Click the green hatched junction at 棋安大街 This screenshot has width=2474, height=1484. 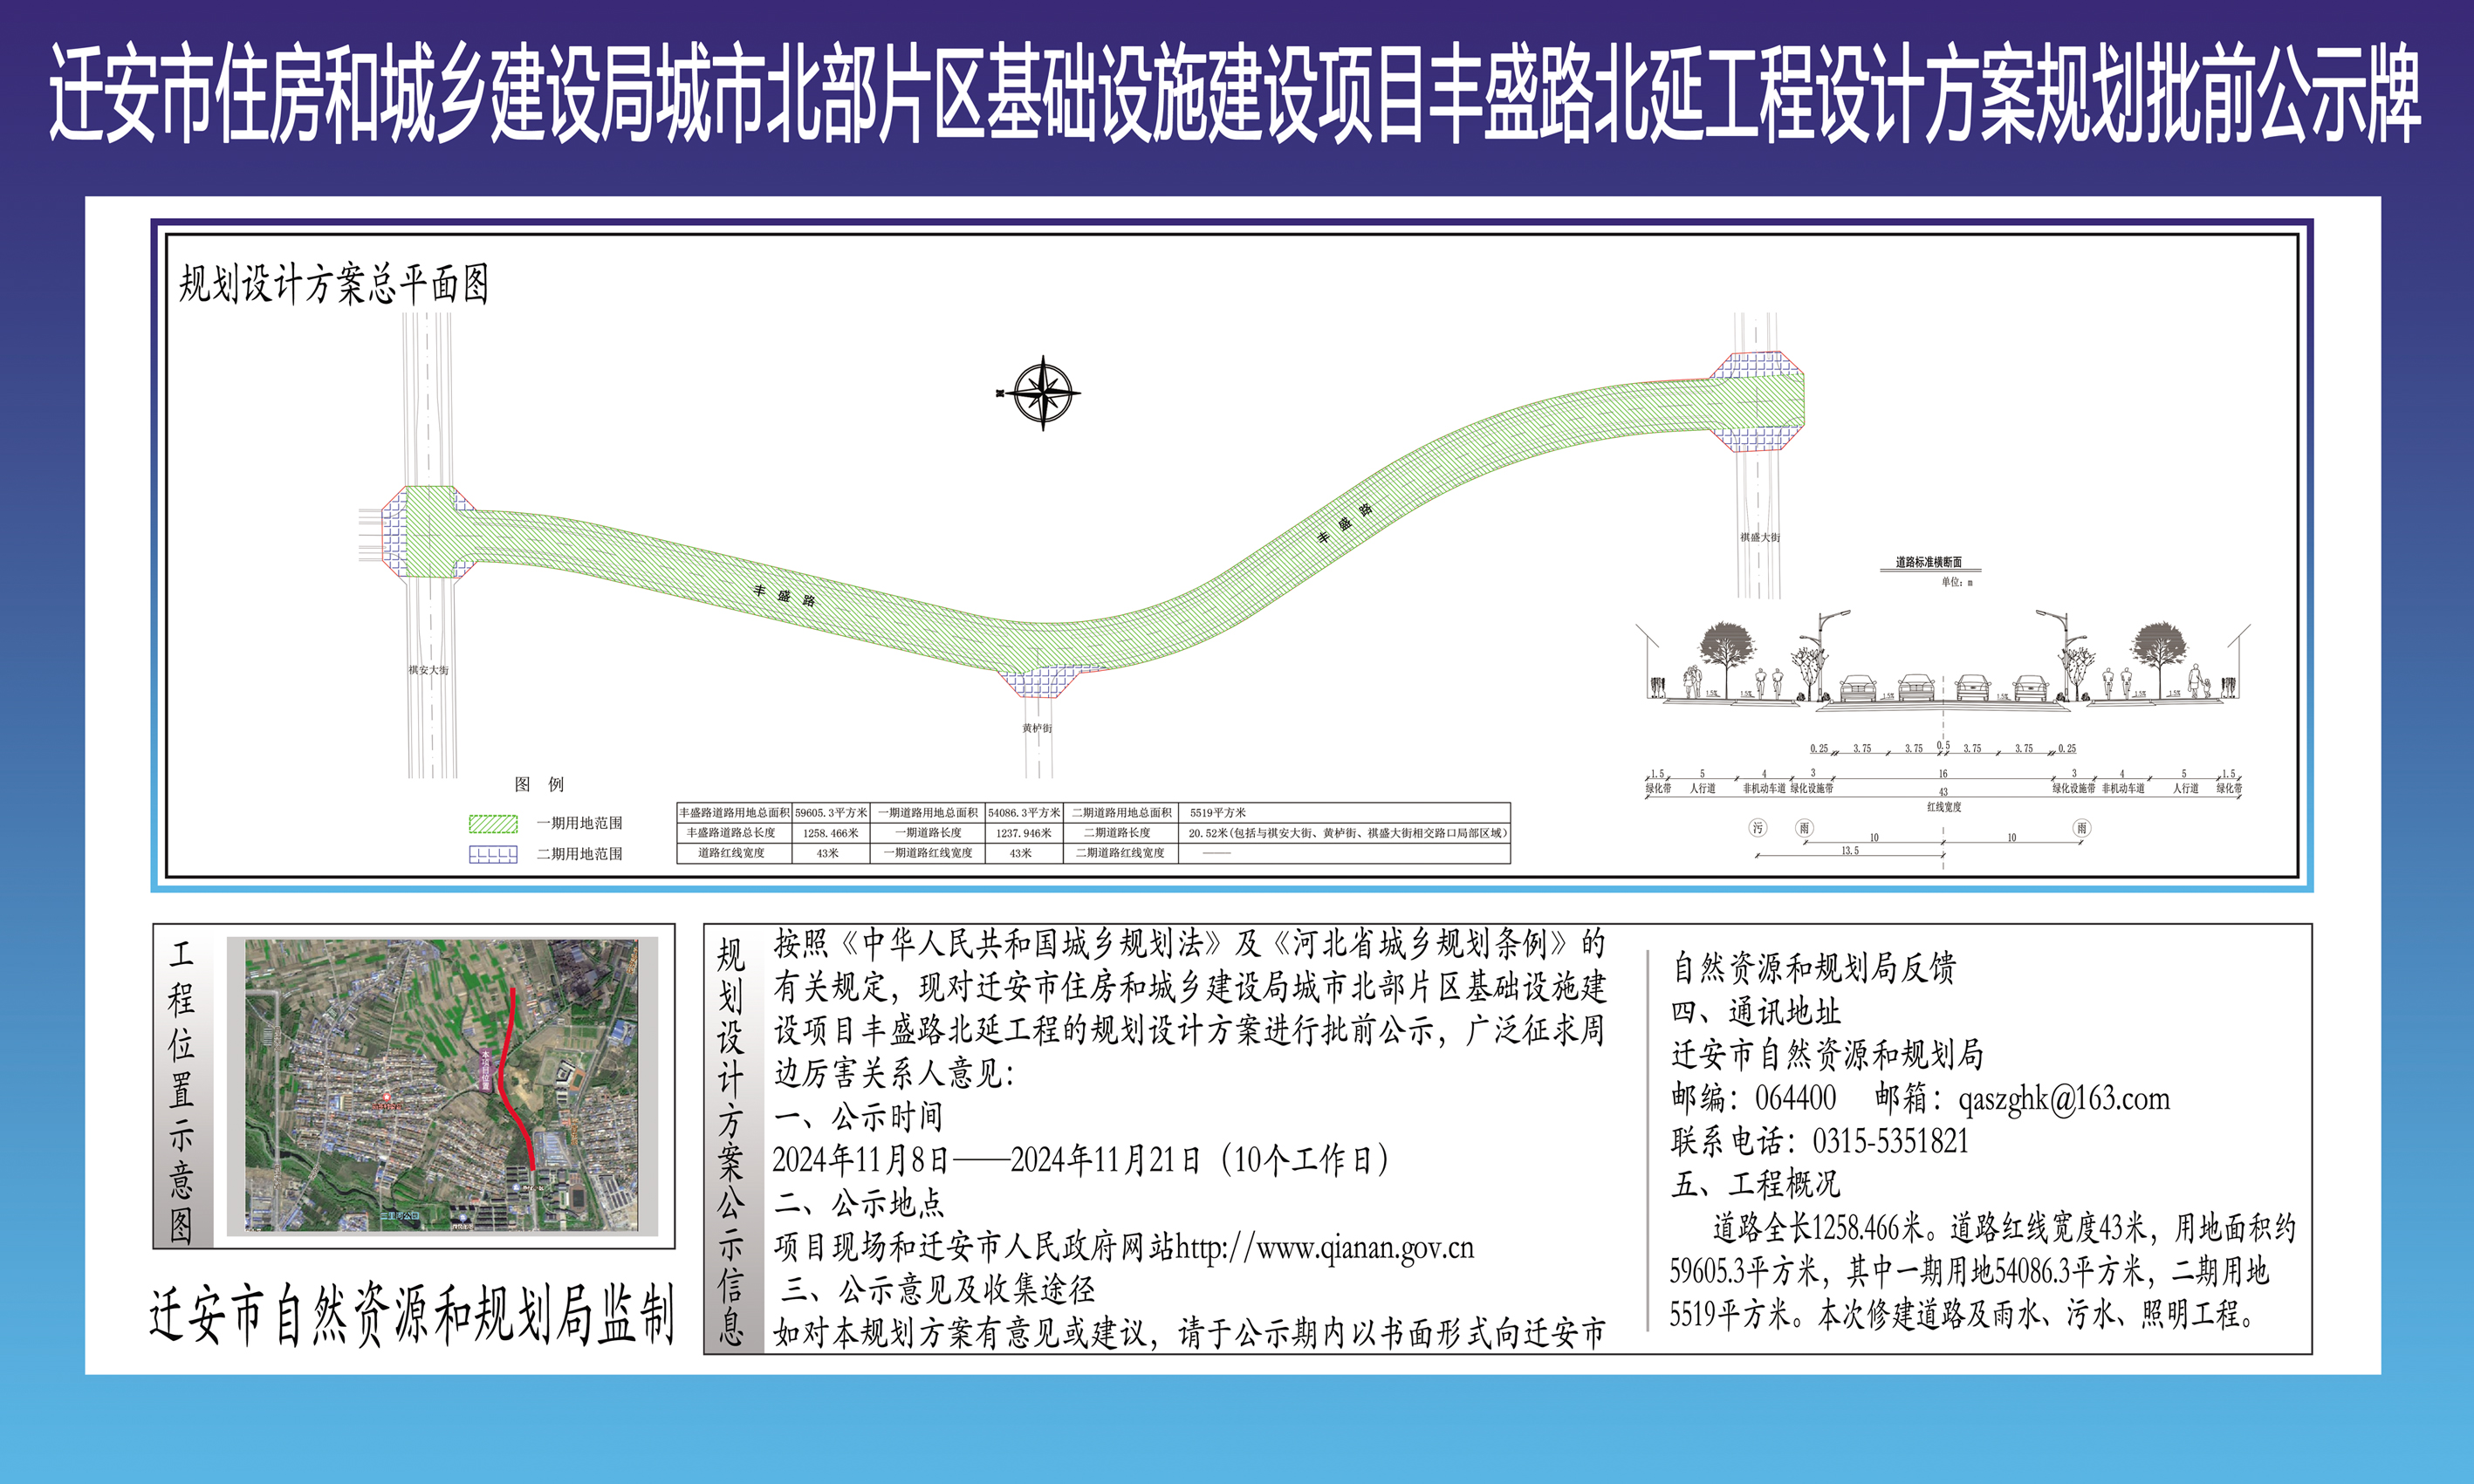[x=430, y=532]
